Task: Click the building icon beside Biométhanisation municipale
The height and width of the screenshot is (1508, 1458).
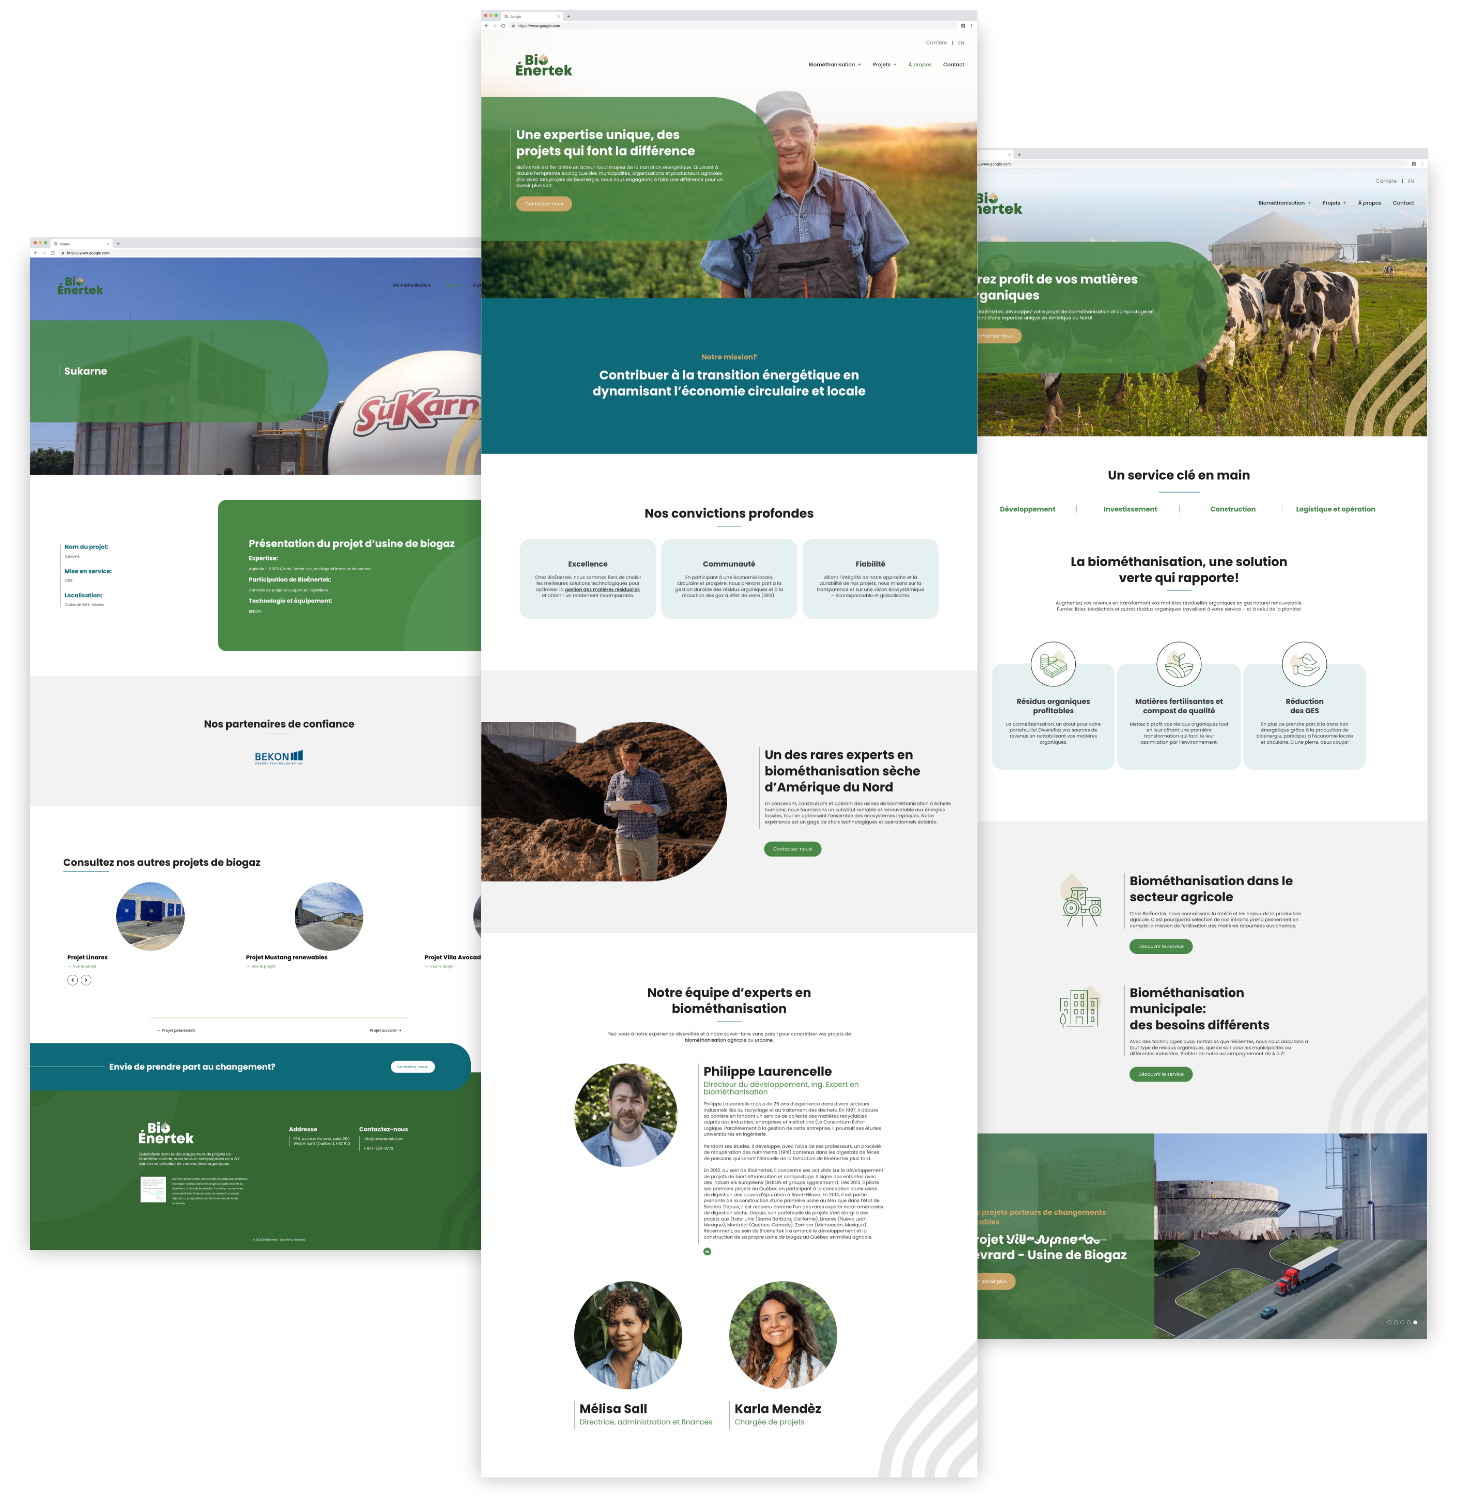Action: pos(1079,1008)
